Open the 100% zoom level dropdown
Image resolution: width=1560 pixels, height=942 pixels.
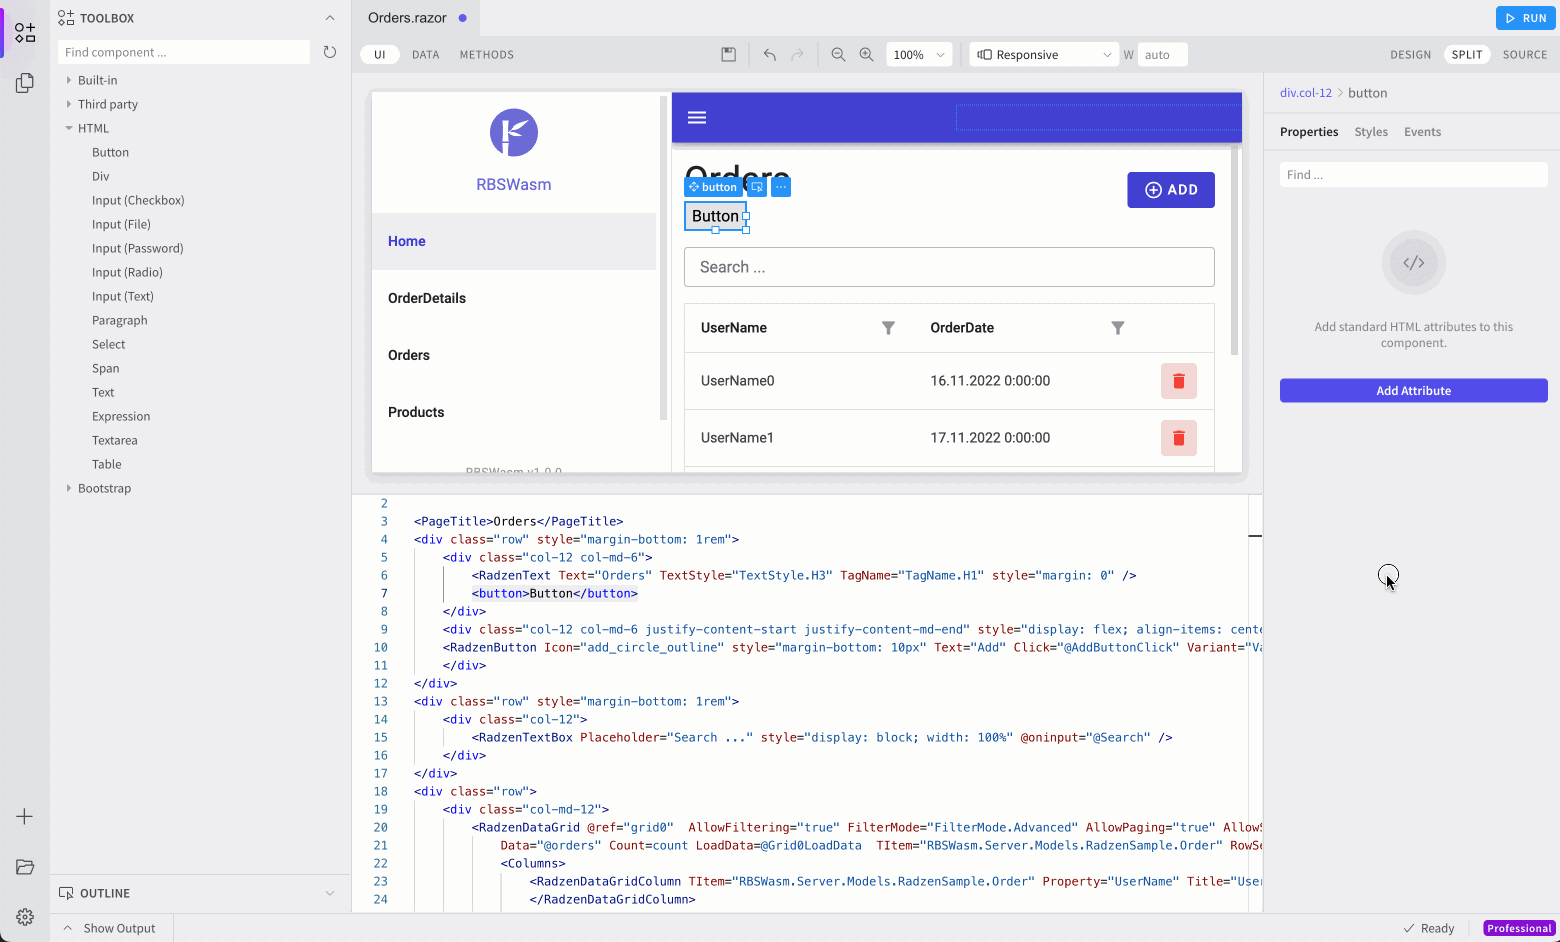[919, 55]
